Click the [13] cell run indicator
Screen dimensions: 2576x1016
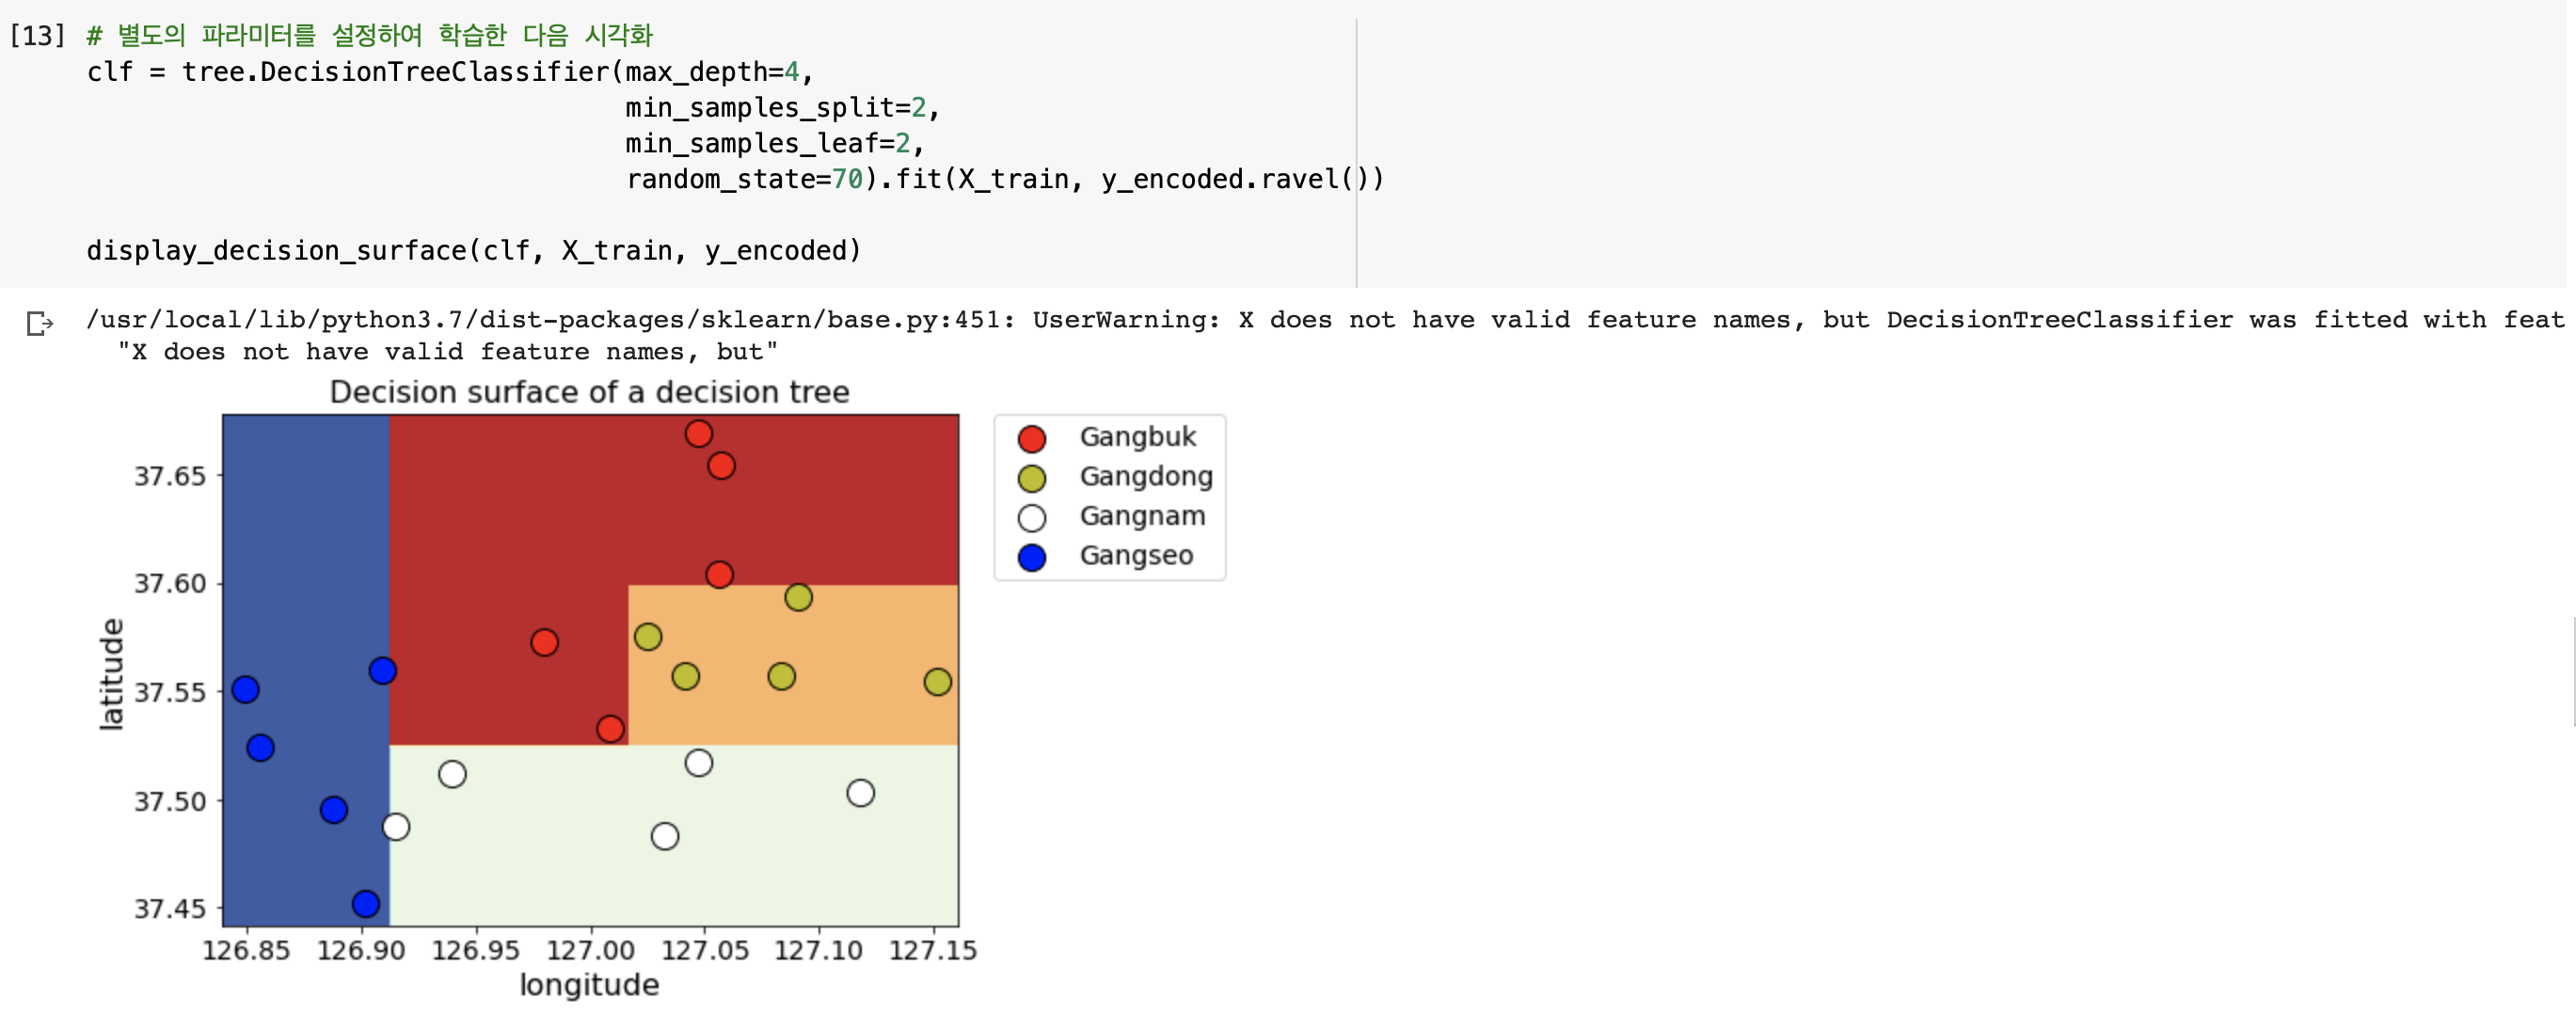37,36
